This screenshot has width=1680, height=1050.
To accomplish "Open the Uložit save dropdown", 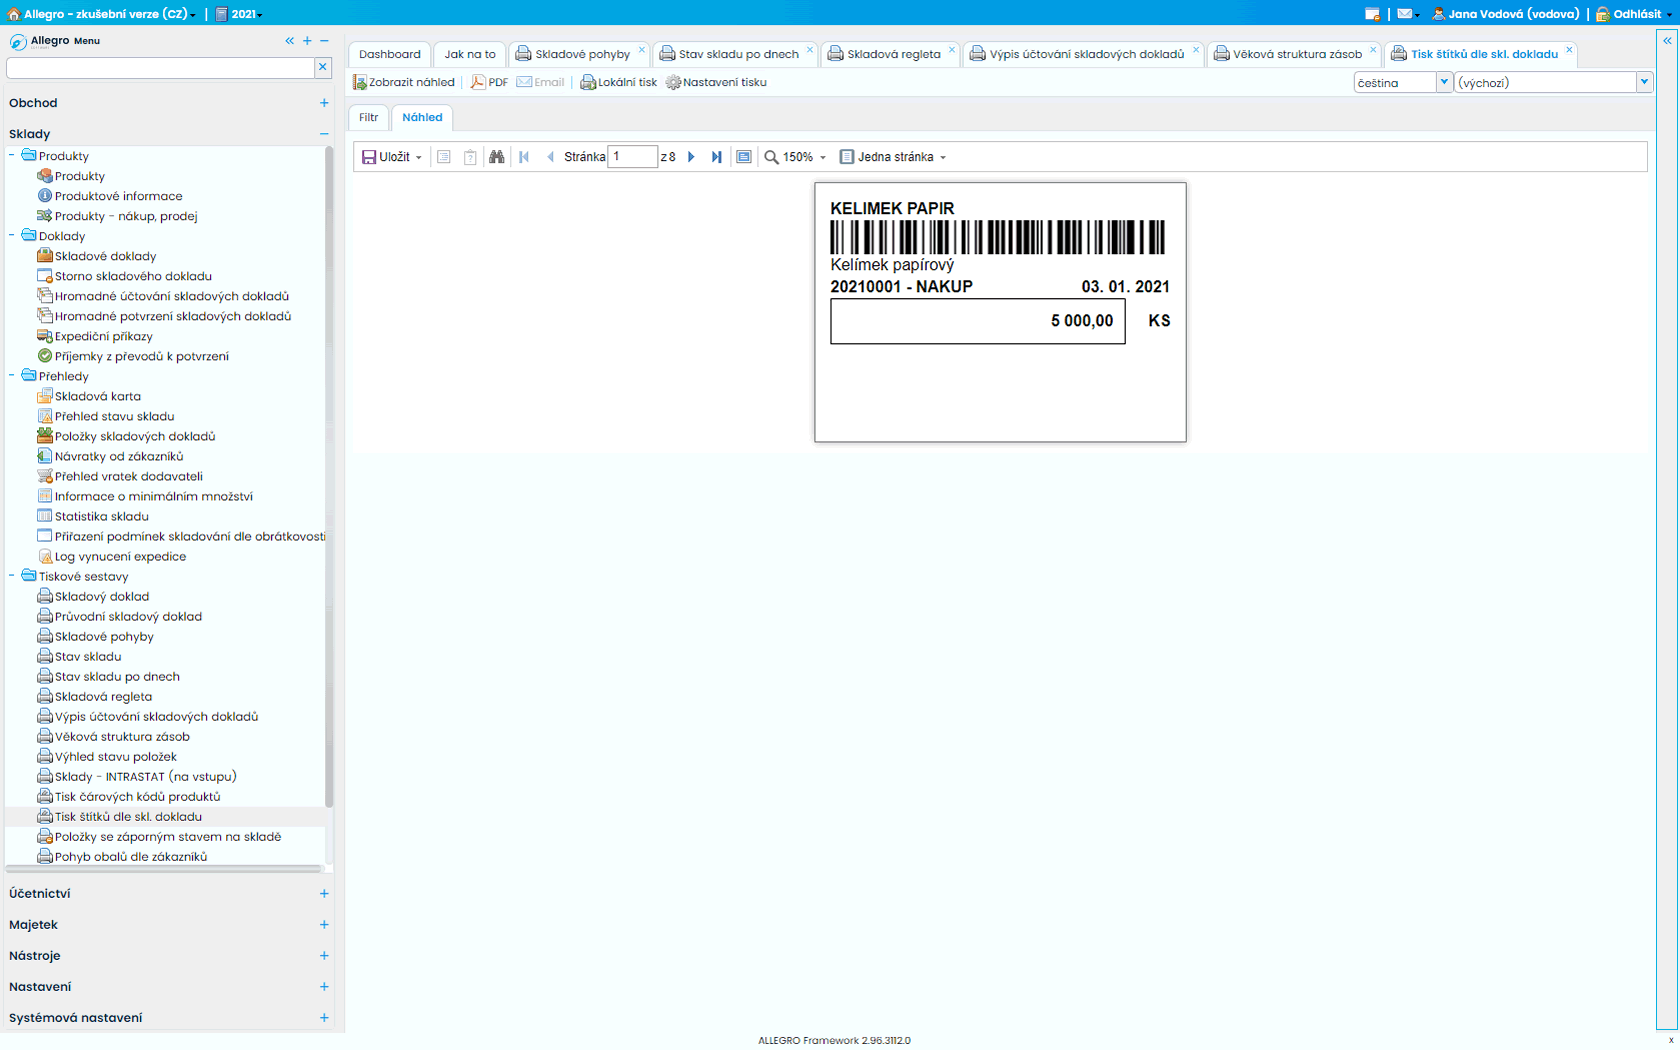I will pos(392,157).
